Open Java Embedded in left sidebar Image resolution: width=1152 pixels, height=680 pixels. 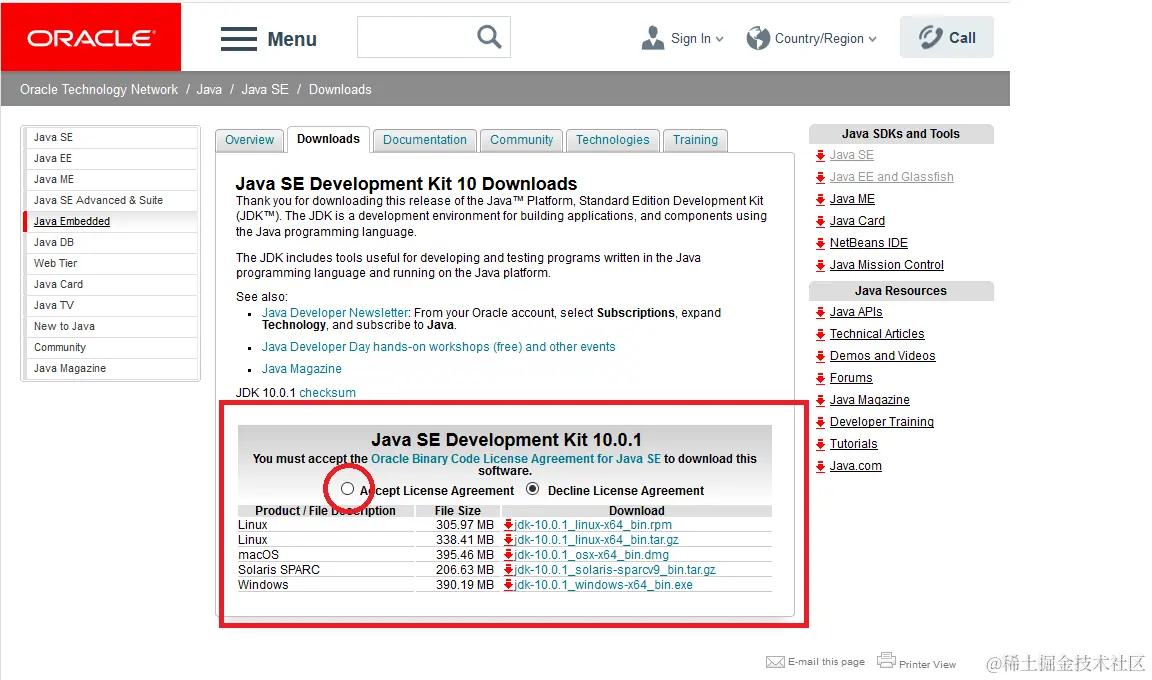(x=72, y=221)
